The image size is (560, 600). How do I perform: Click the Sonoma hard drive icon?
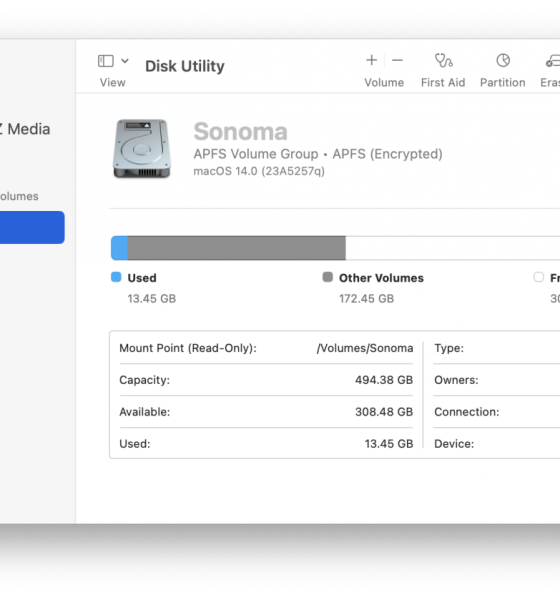pyautogui.click(x=142, y=148)
